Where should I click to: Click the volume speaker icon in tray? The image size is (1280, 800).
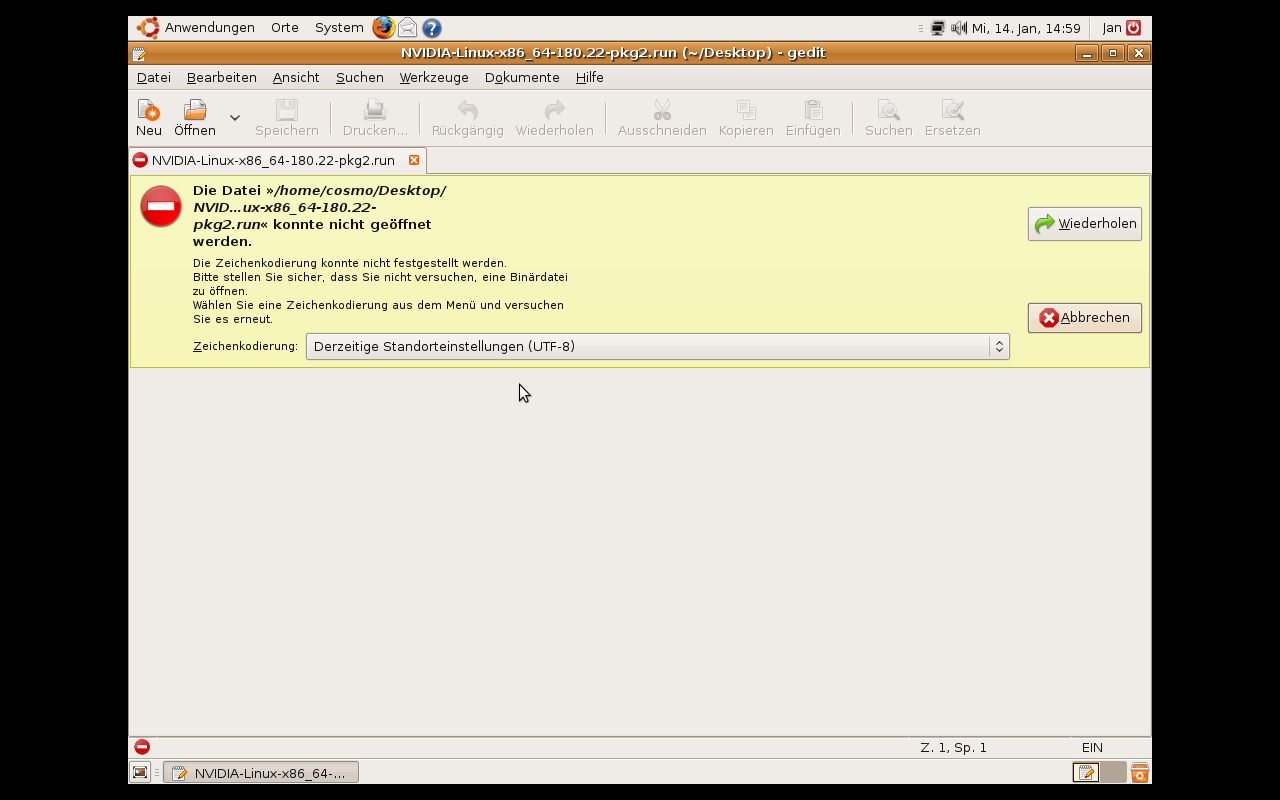click(x=958, y=28)
